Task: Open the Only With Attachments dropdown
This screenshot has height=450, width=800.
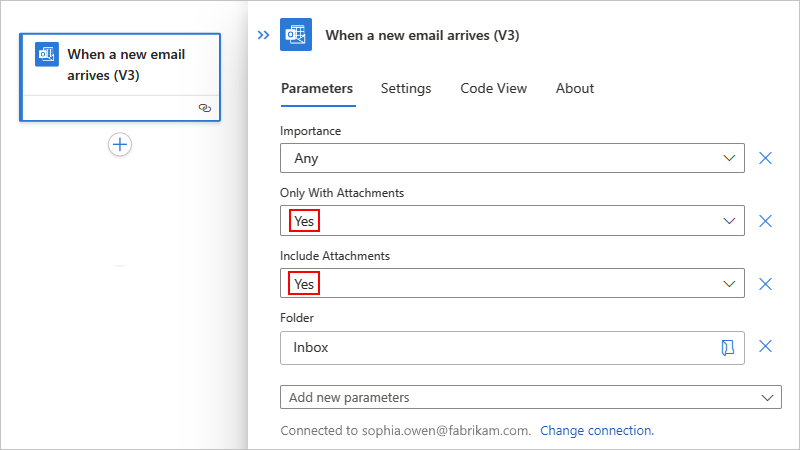Action: pos(729,221)
